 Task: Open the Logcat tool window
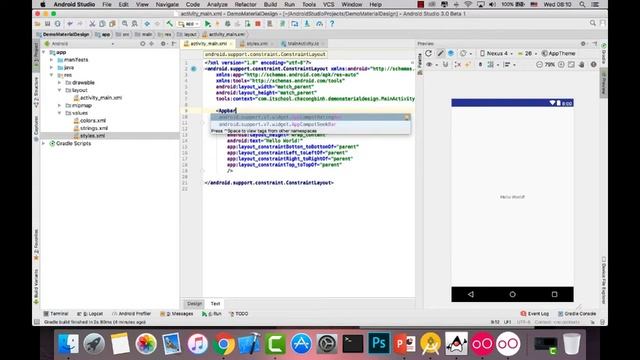point(90,314)
